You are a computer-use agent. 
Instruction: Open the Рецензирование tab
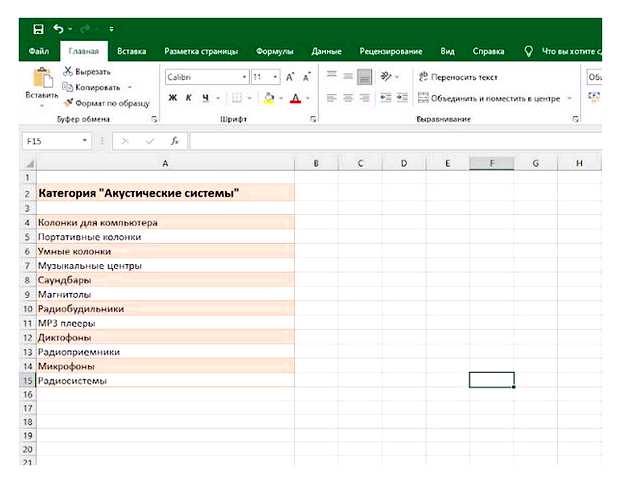coord(391,51)
